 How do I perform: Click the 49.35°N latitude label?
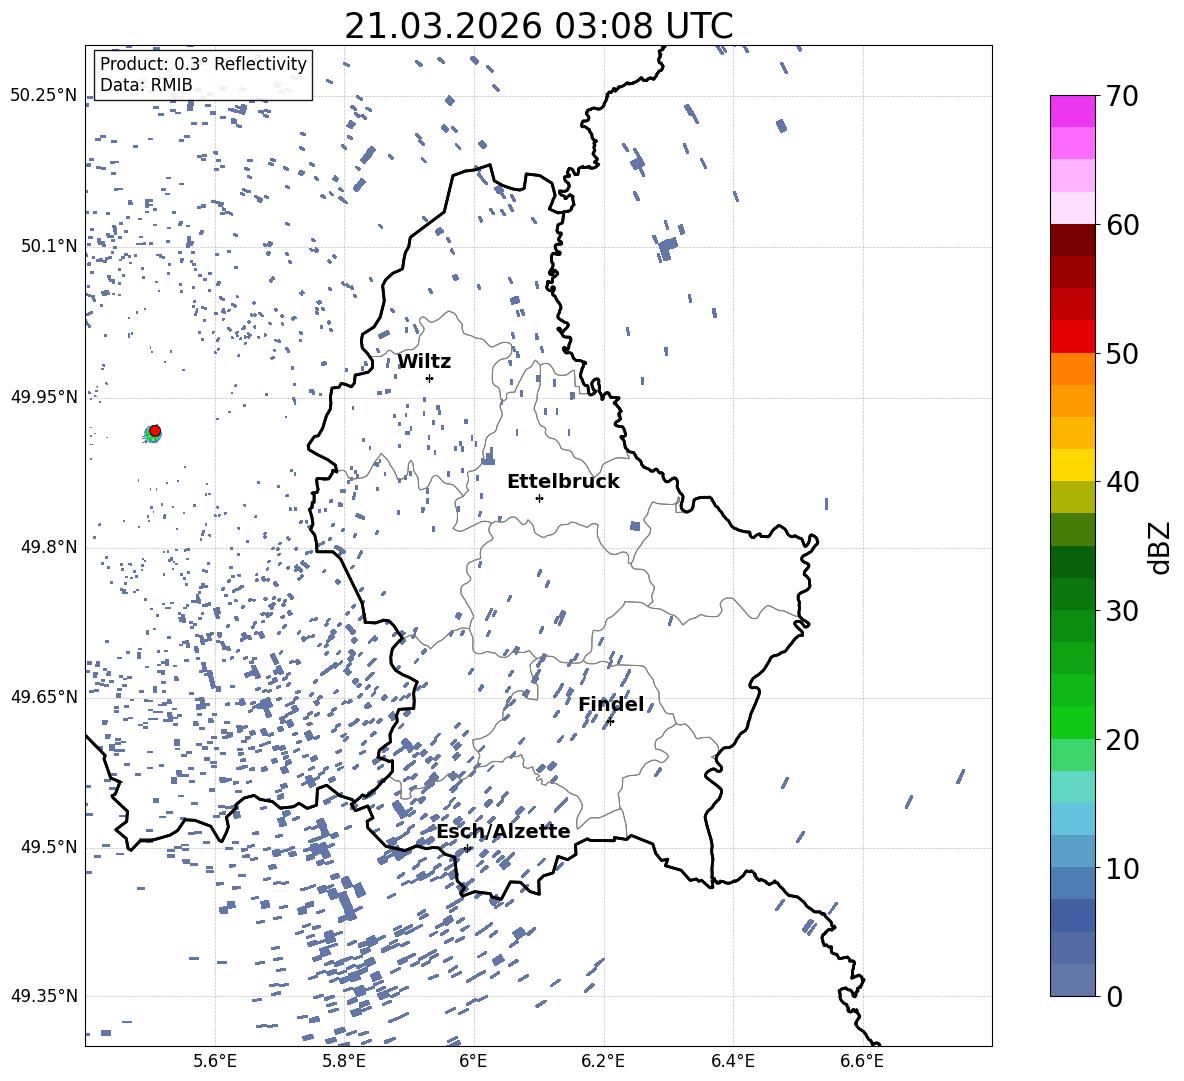tap(44, 996)
